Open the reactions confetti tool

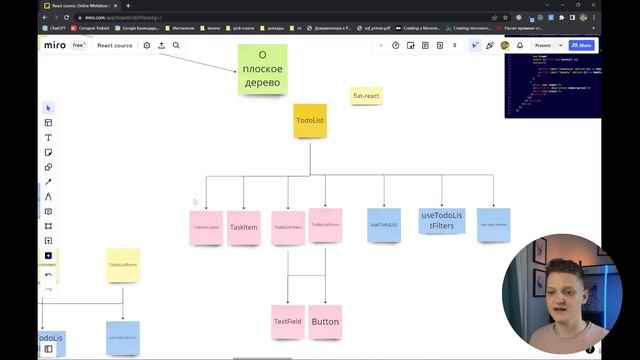point(490,45)
